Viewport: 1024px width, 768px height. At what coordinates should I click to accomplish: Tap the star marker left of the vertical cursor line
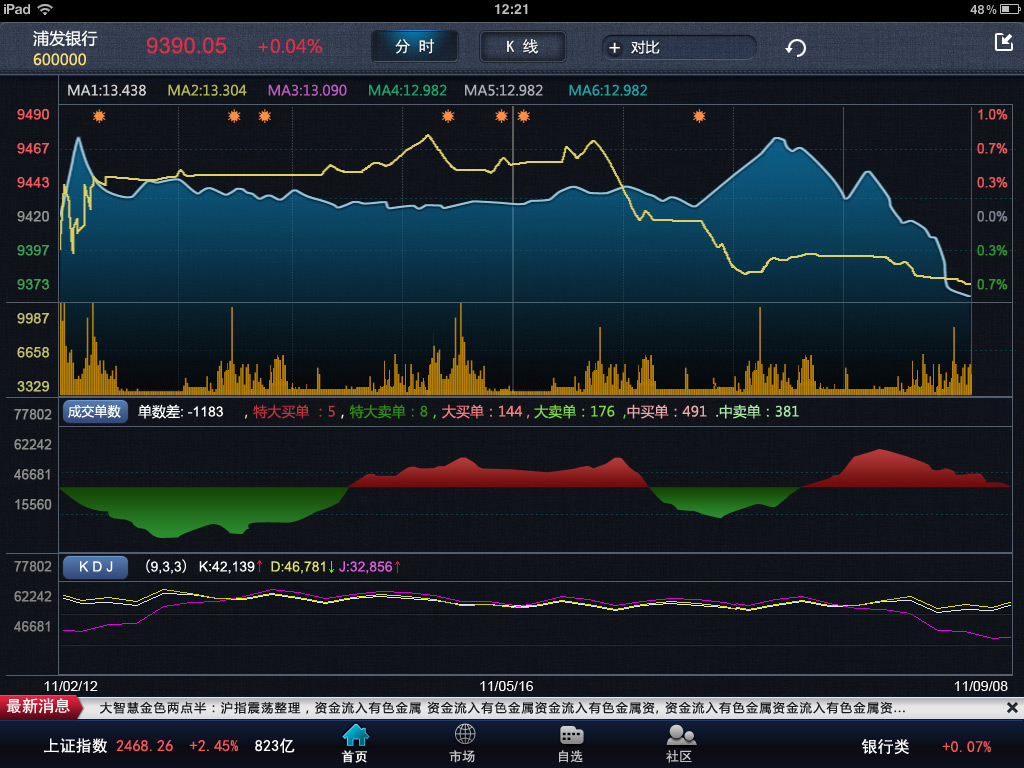pos(502,116)
